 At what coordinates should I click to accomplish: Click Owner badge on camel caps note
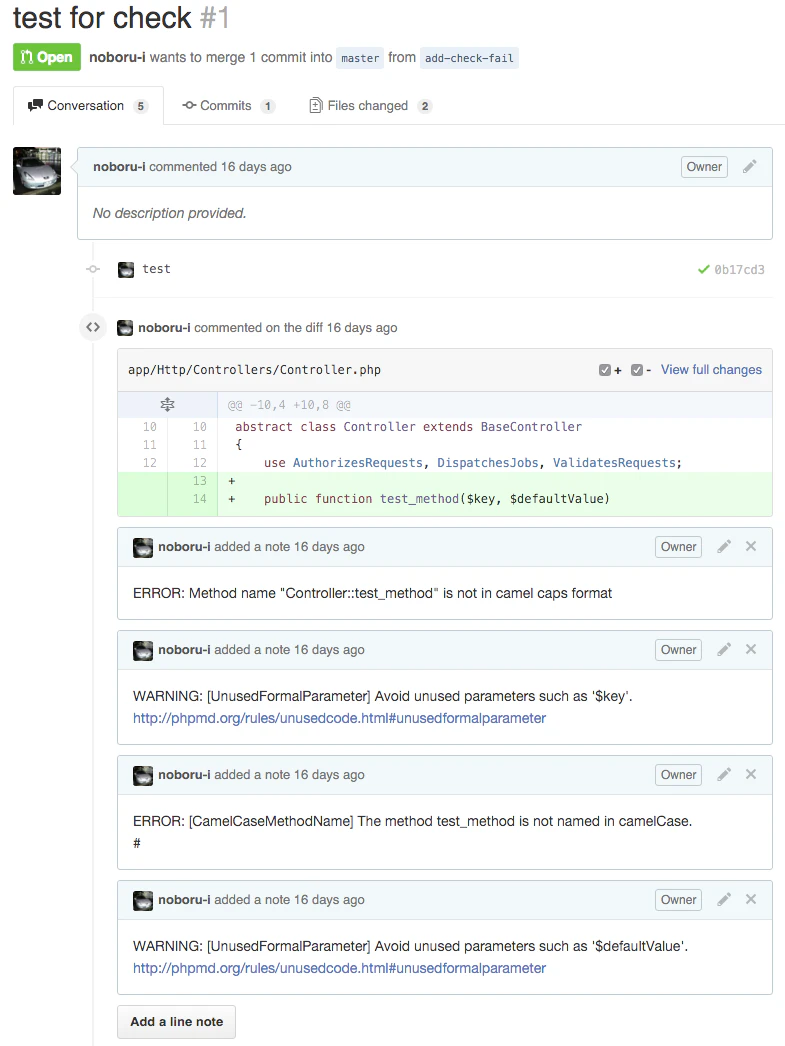point(678,546)
